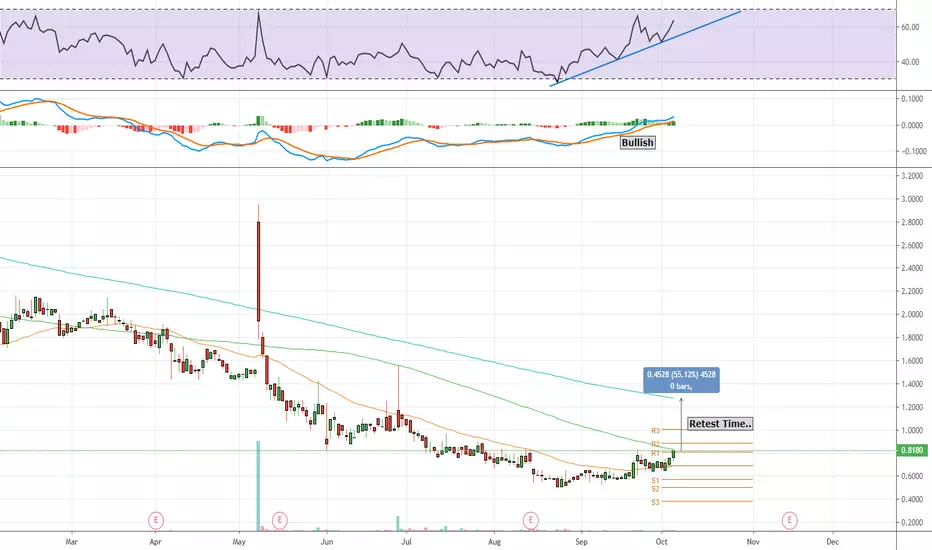Select the 40.00 RSI scale value
The width and height of the screenshot is (932, 550).
[x=910, y=62]
